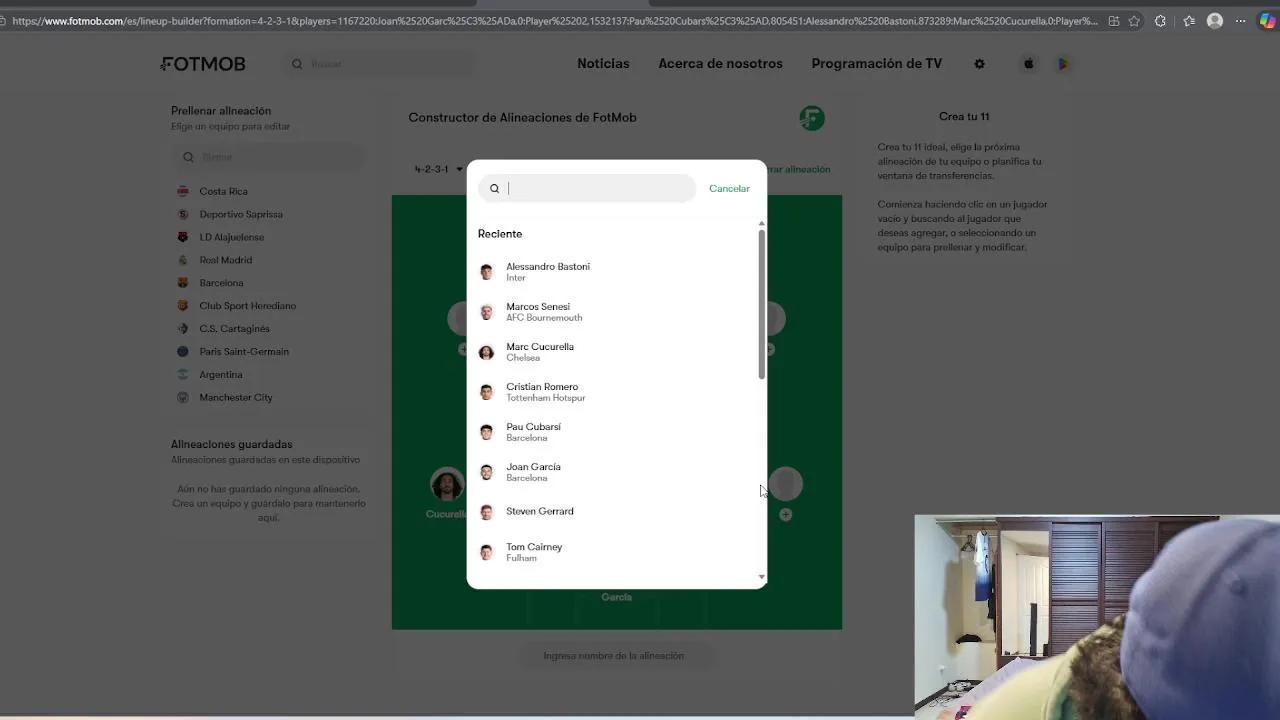Click Joan García's avatar in the list
Screen dimensions: 1280x720
[486, 472]
